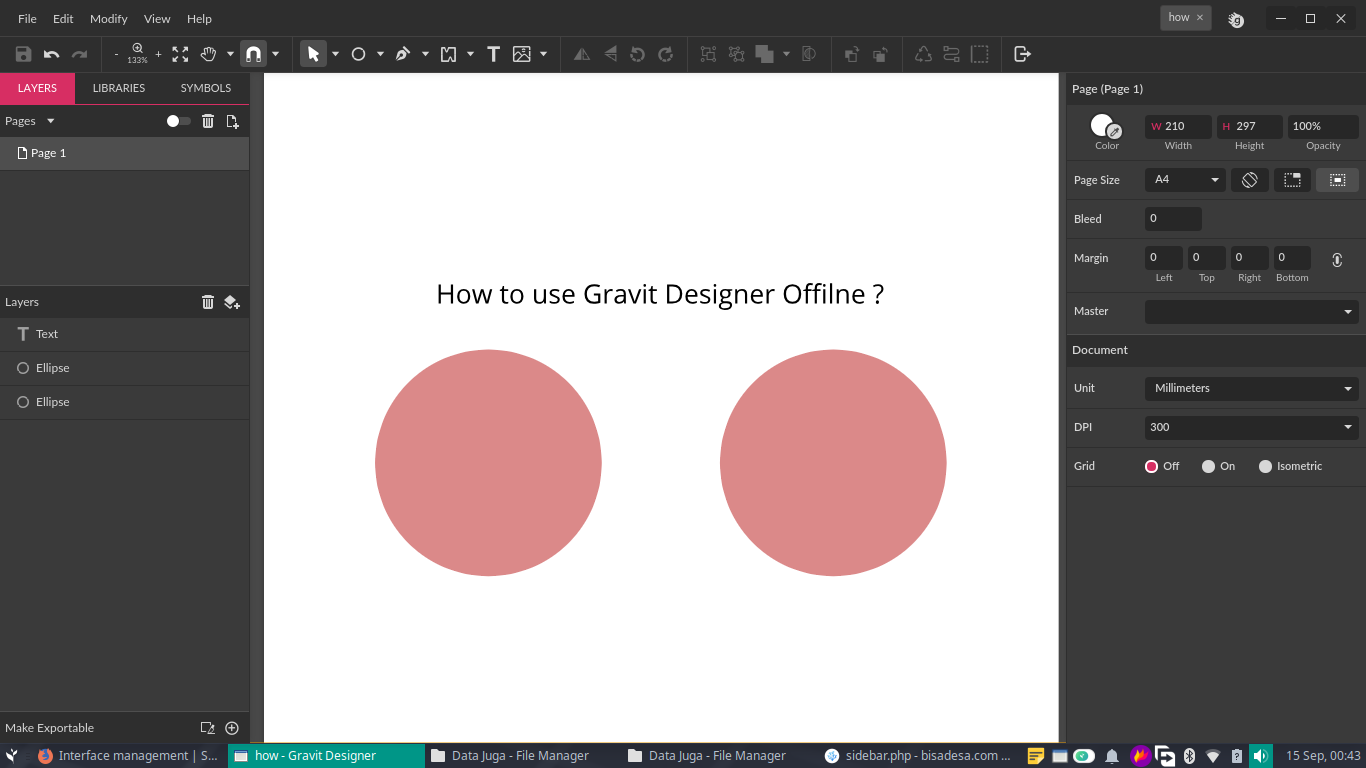Click the Bleed input field
The height and width of the screenshot is (768, 1366).
click(x=1173, y=219)
